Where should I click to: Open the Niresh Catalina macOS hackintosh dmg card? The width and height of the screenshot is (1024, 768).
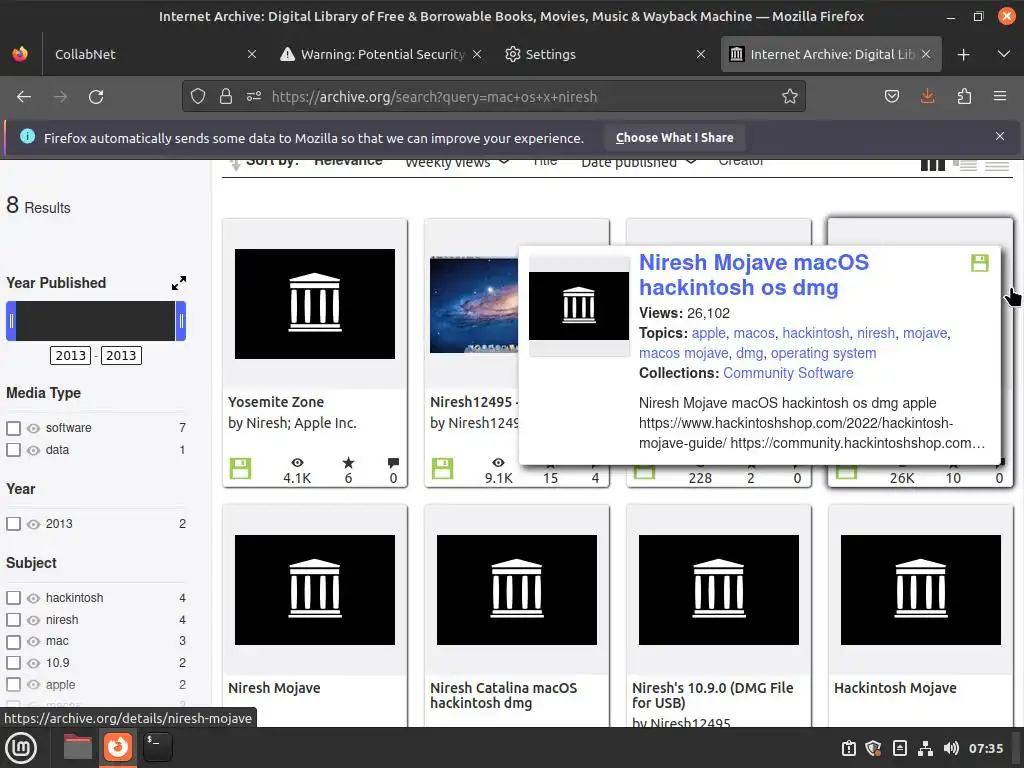point(517,615)
